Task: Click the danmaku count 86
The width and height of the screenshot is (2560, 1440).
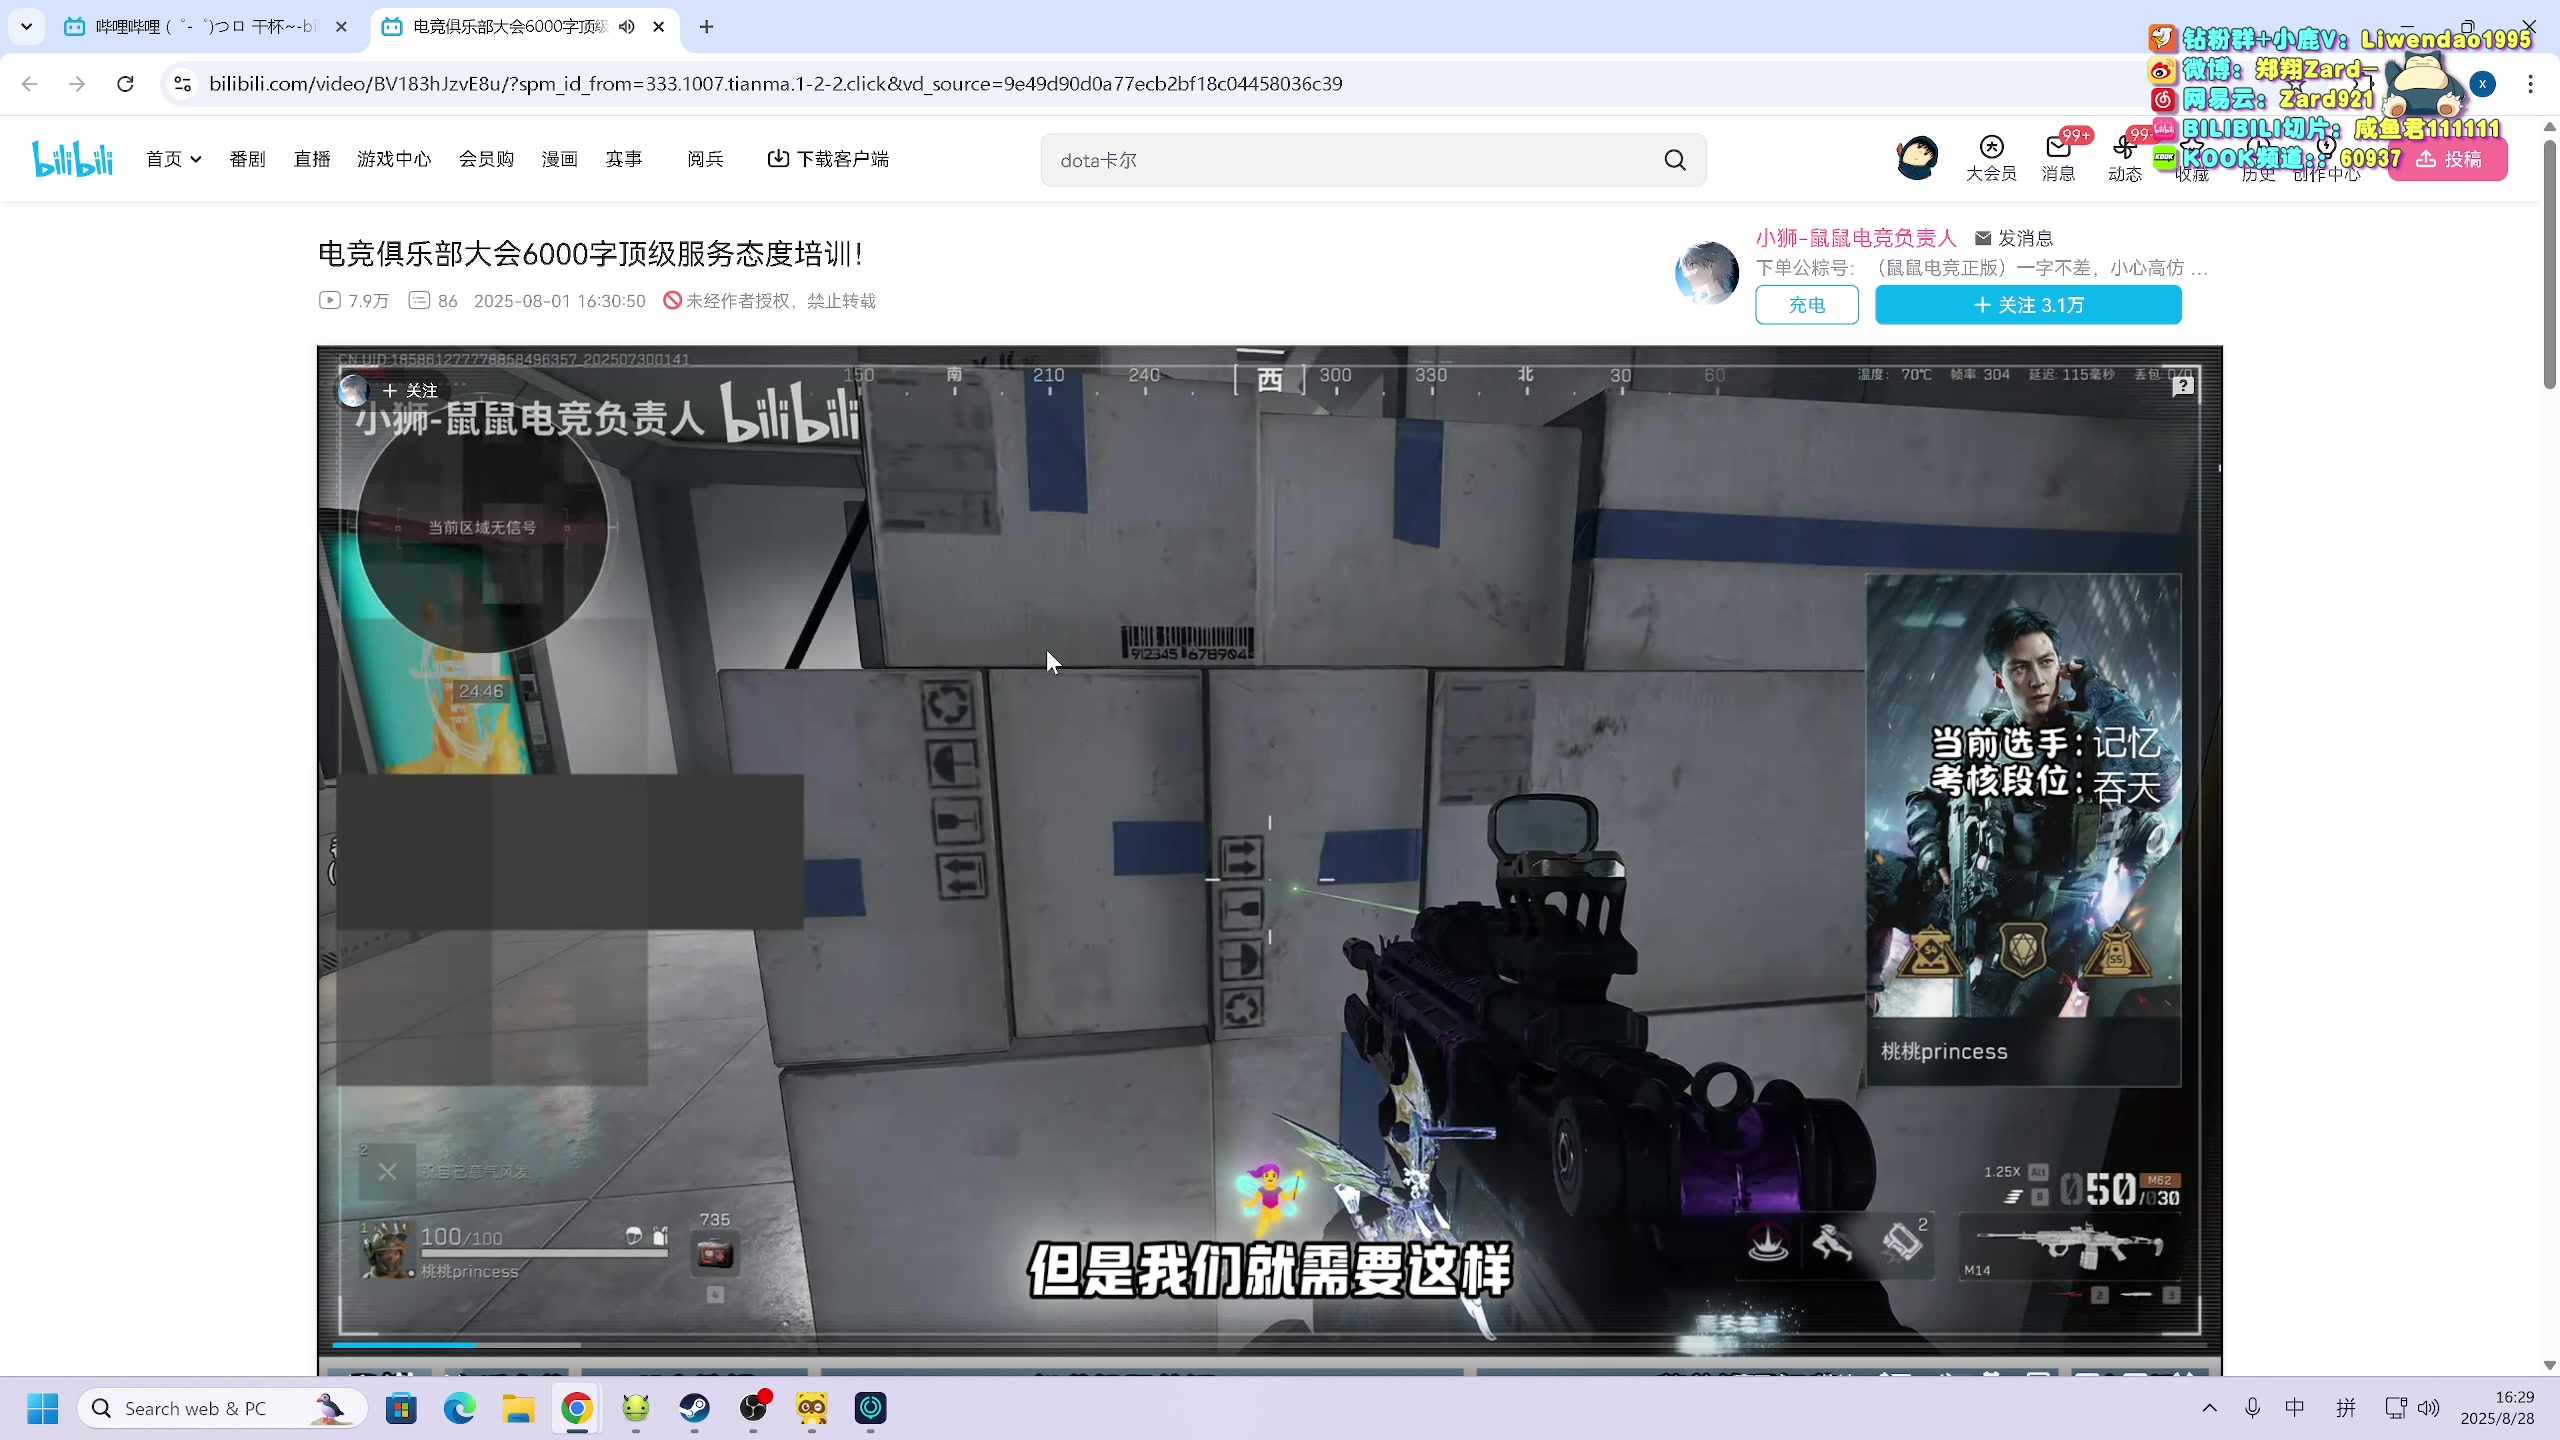Action: [x=434, y=301]
